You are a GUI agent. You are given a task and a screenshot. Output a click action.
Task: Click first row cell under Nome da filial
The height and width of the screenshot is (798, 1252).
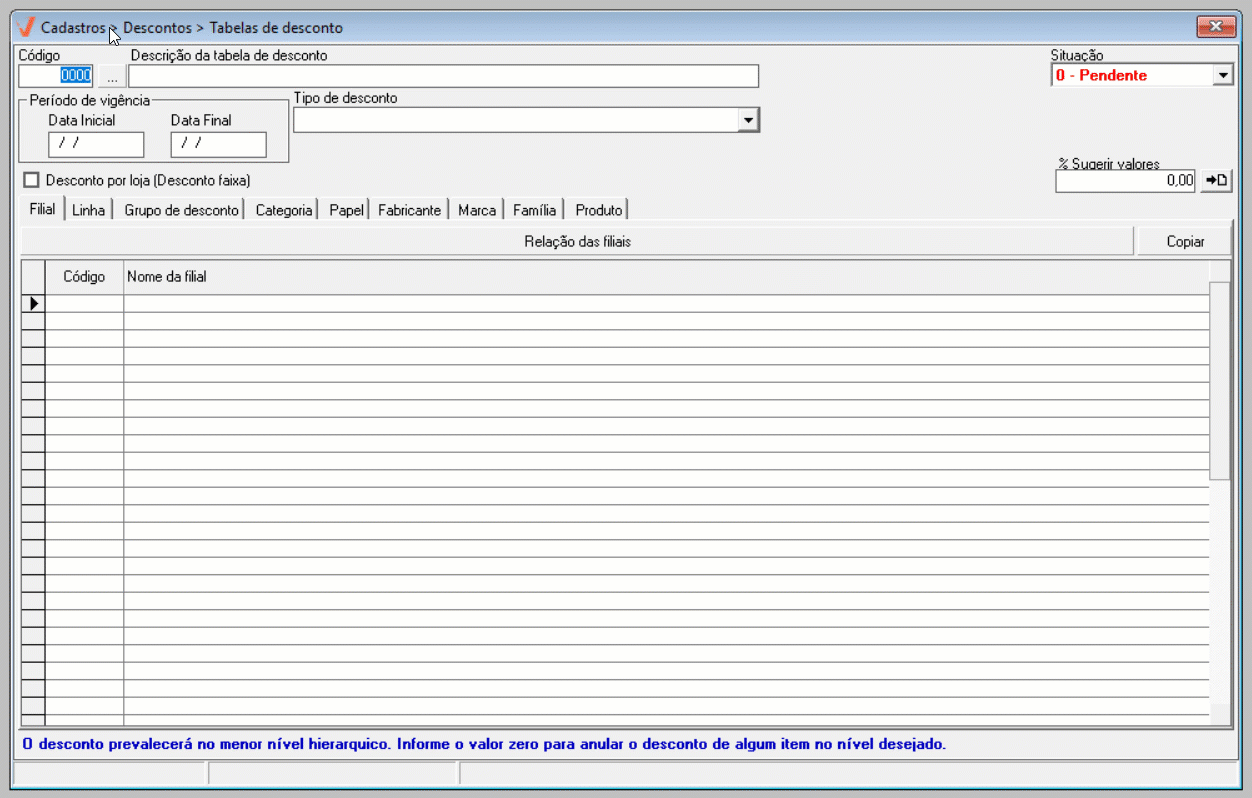coord(666,303)
